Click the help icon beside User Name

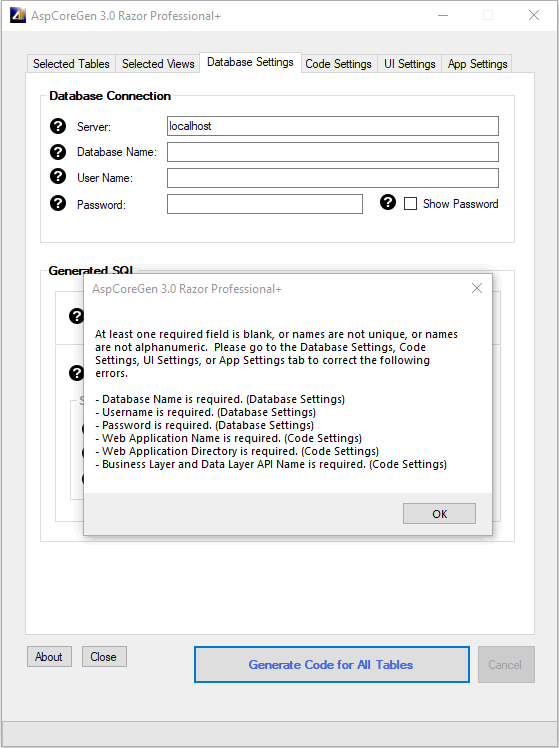[x=58, y=176]
